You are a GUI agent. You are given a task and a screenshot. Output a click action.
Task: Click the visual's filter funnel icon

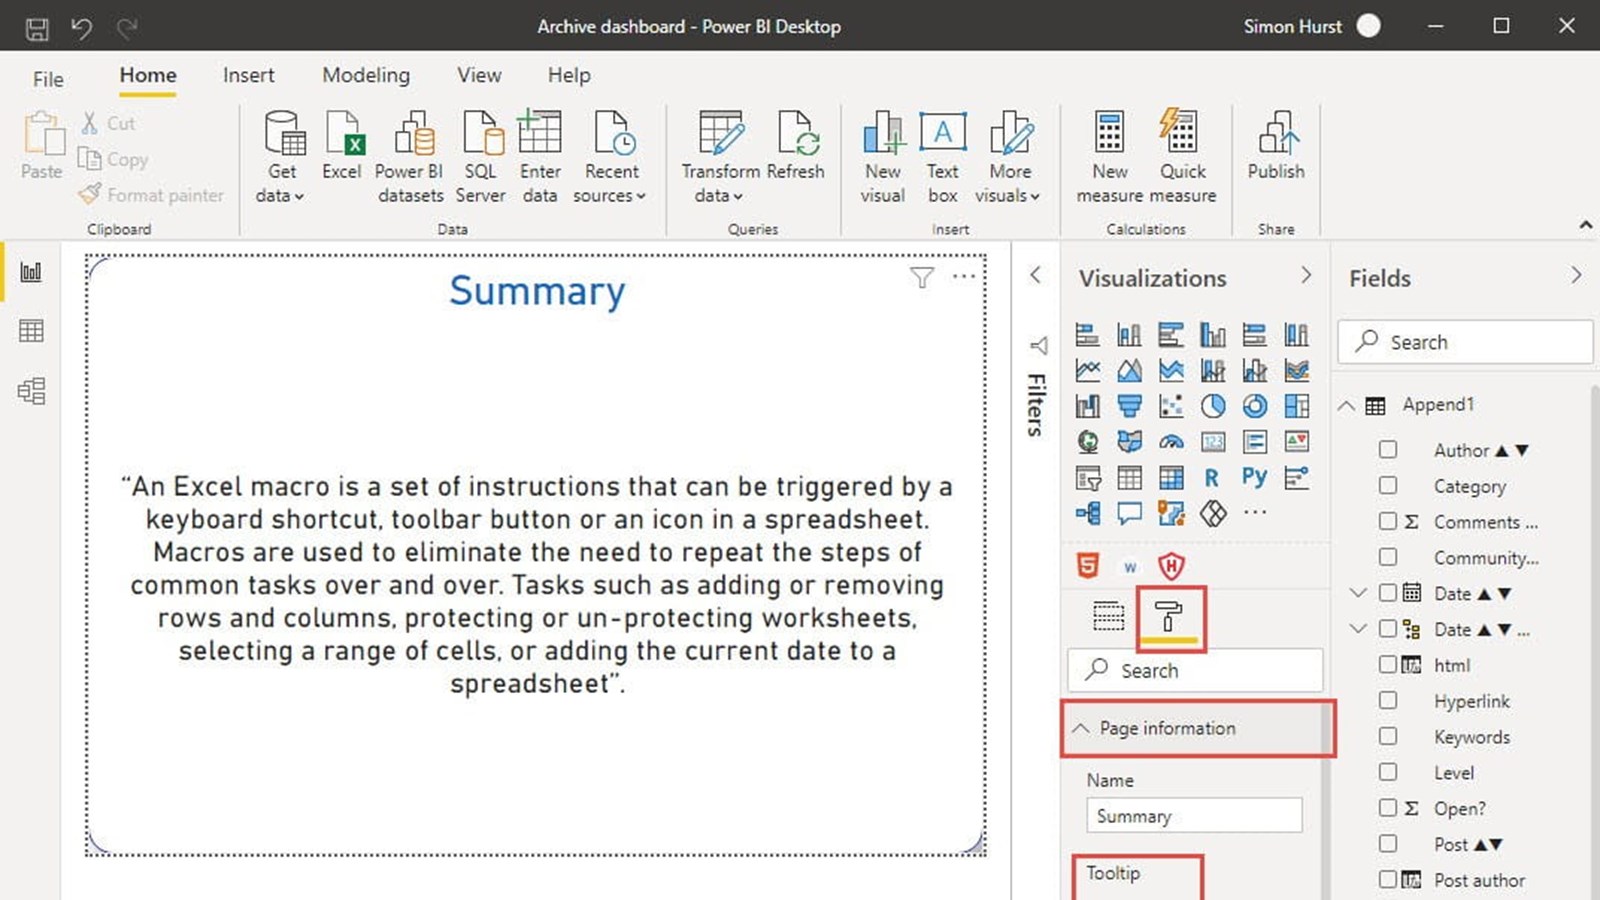click(922, 278)
